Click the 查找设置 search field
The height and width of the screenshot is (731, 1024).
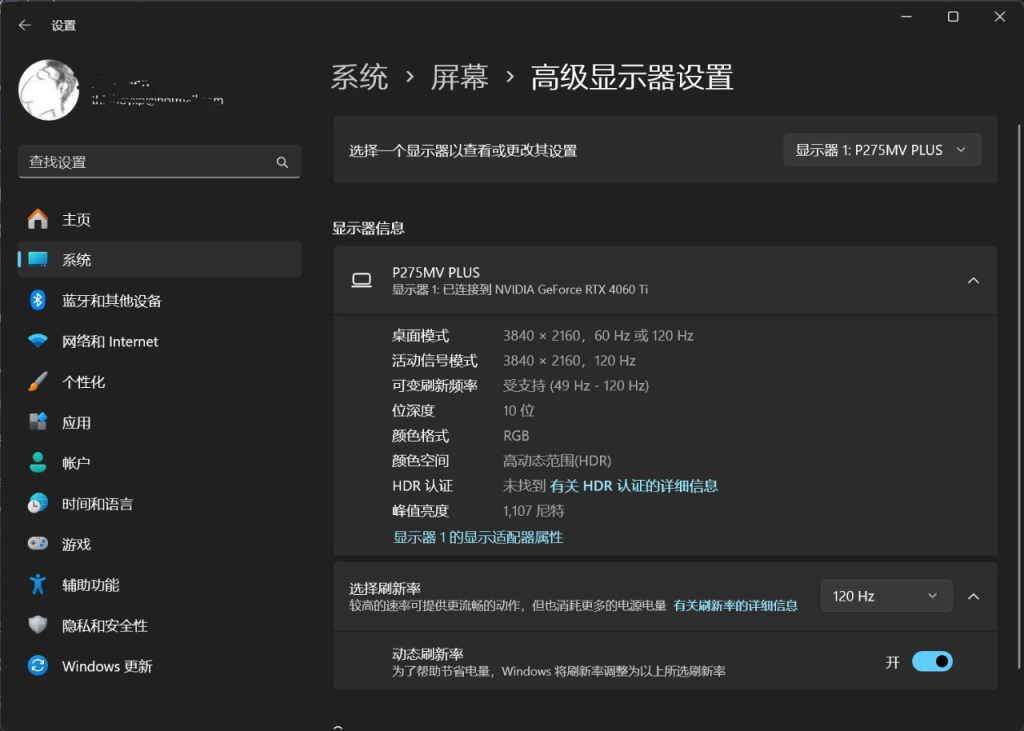pyautogui.click(x=150, y=162)
